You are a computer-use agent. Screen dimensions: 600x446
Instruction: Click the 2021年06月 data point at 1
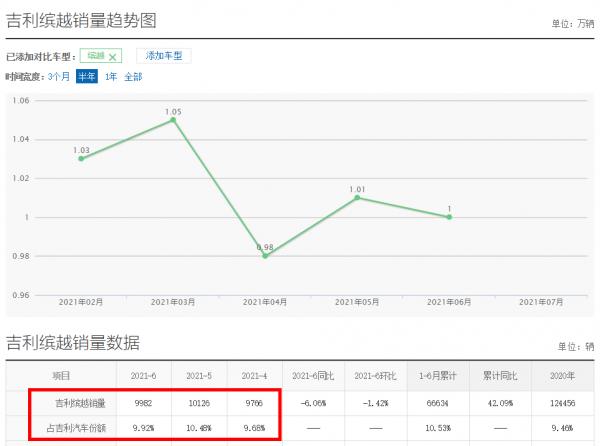pyautogui.click(x=449, y=217)
